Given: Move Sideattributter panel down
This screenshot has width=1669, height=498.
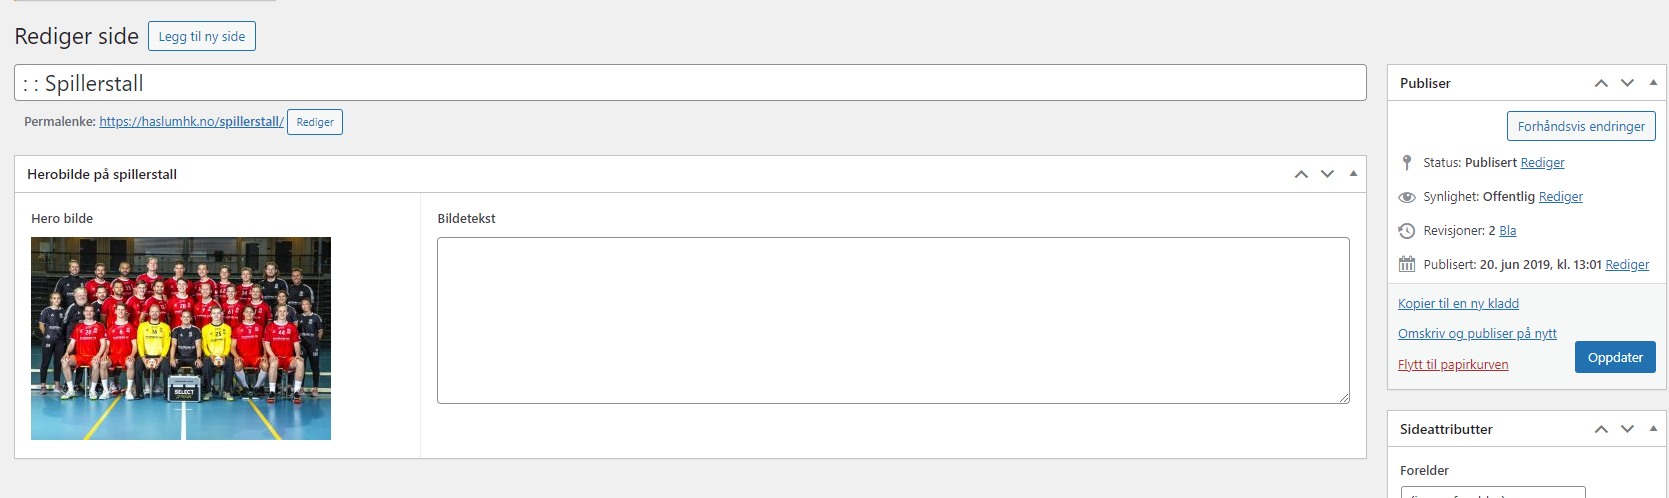Looking at the screenshot, I should tap(1627, 429).
